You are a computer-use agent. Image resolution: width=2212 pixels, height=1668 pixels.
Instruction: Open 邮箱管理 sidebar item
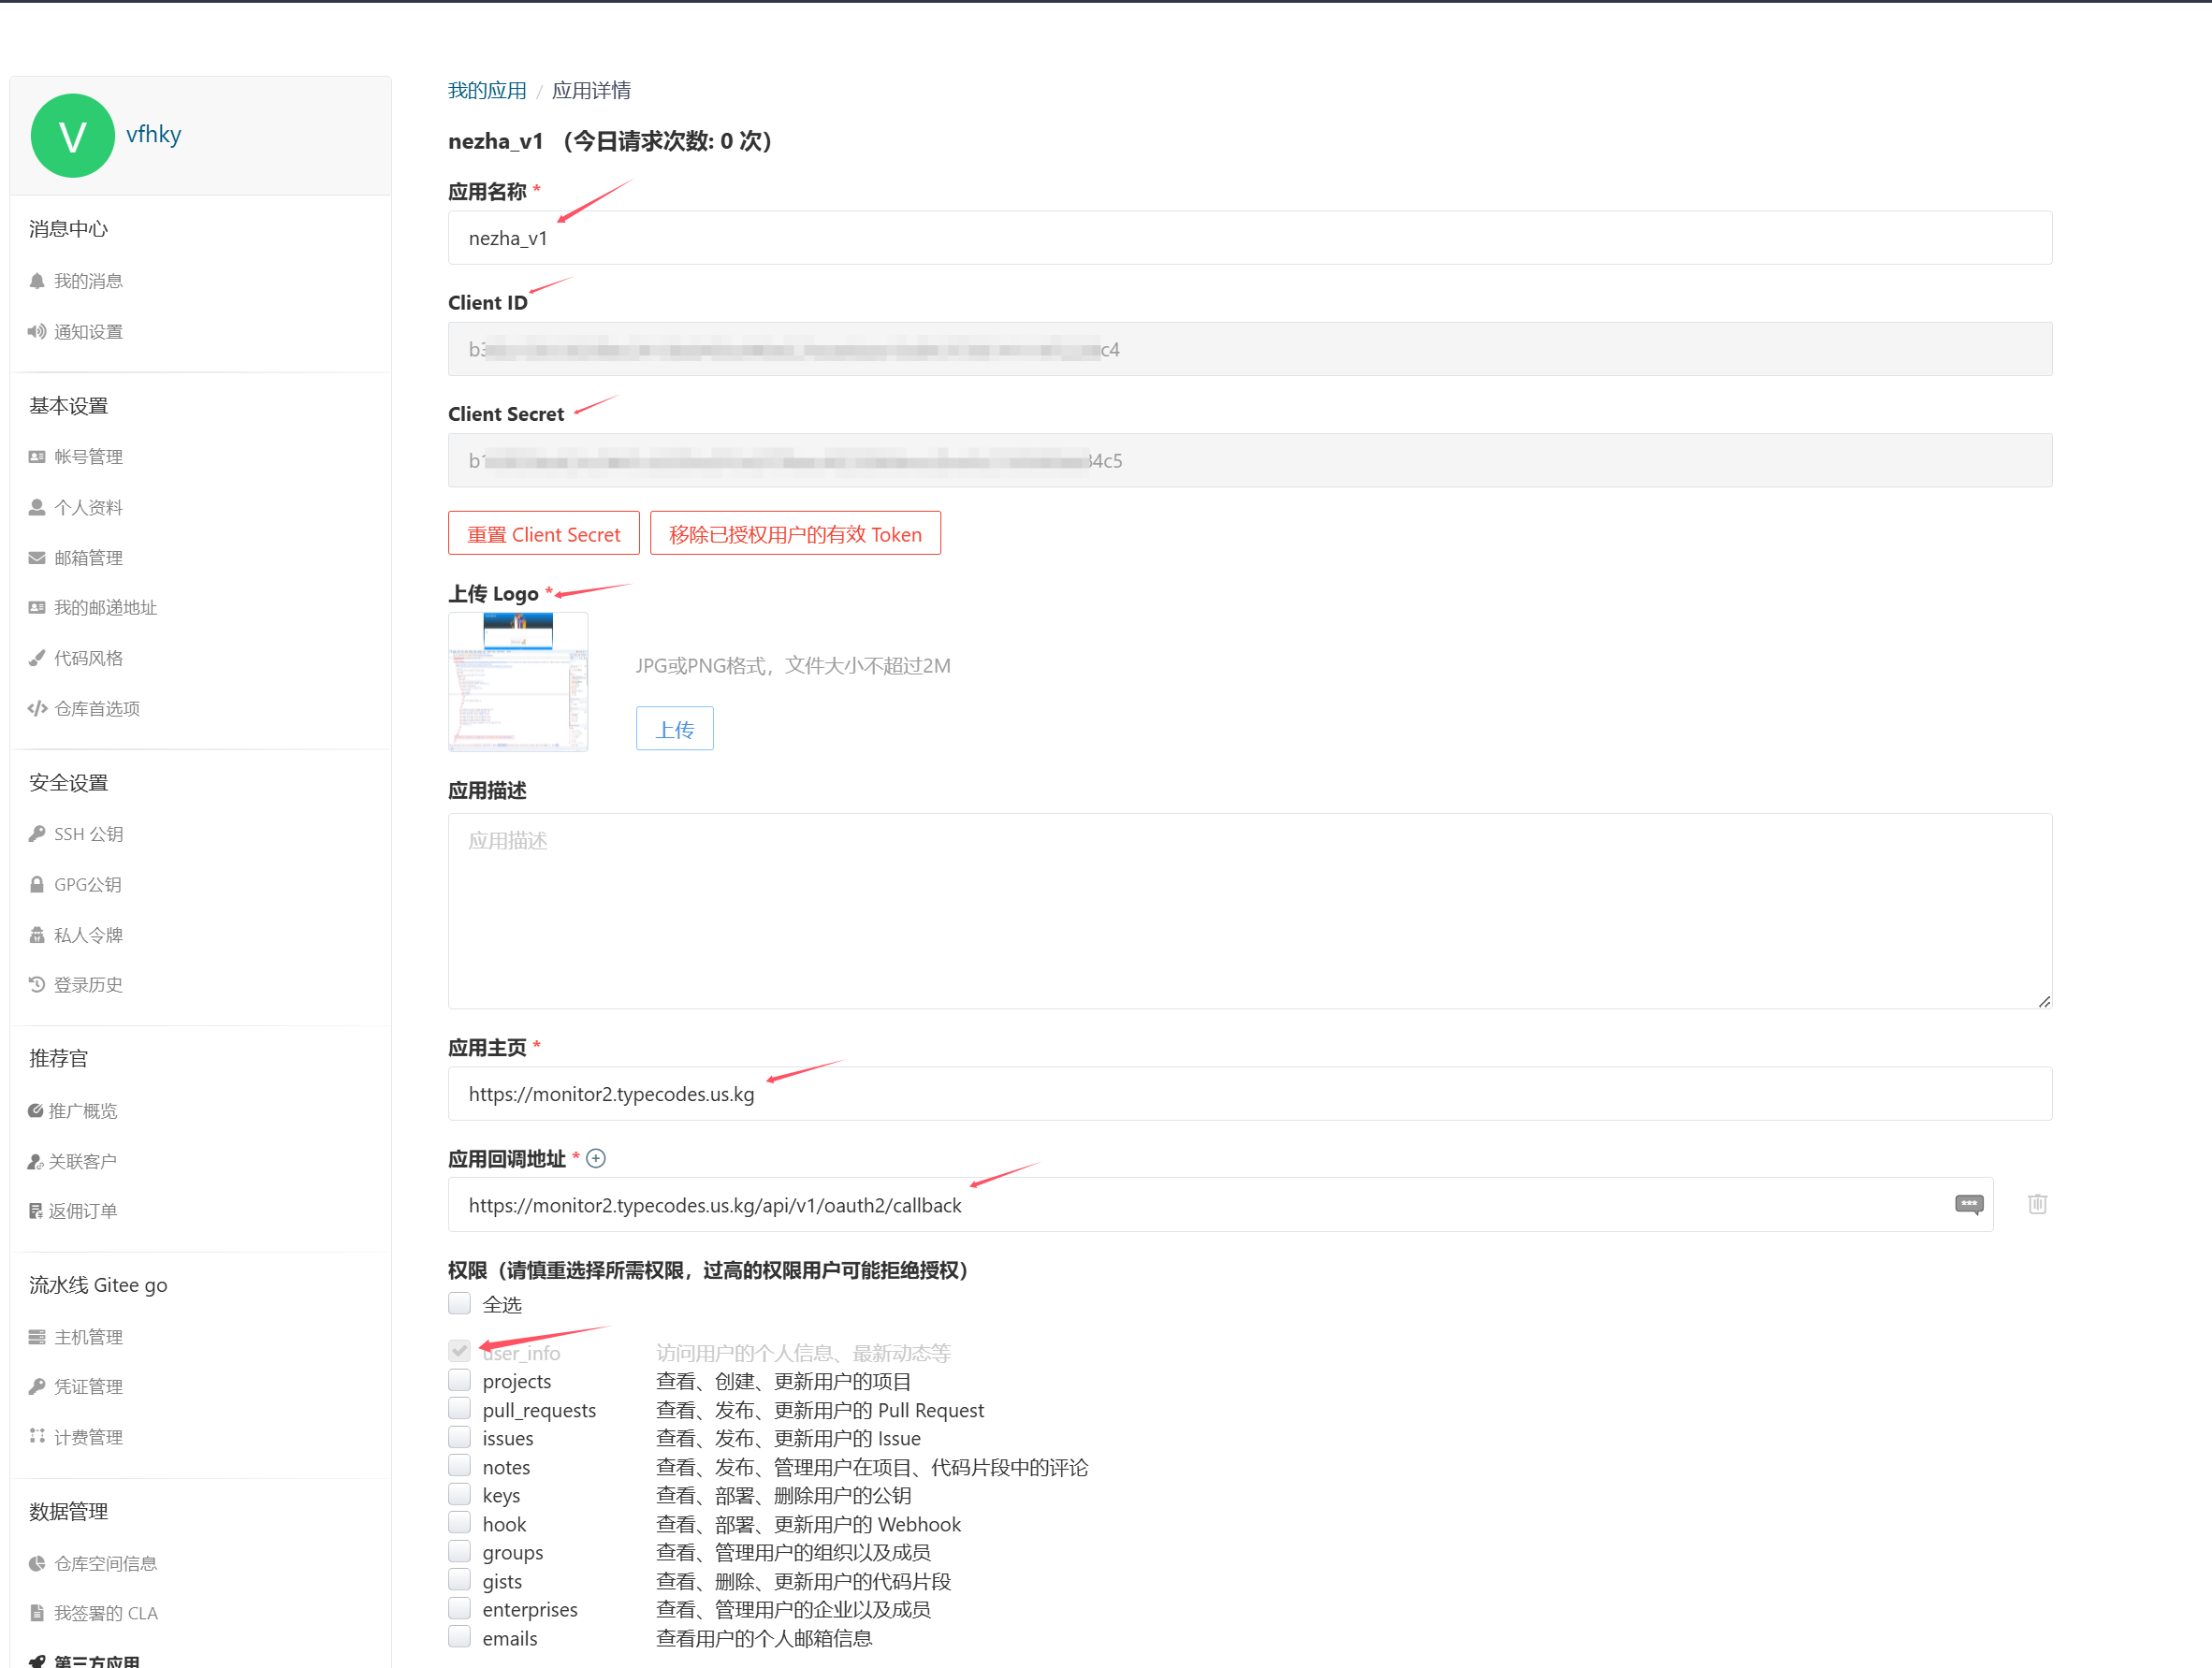click(88, 558)
